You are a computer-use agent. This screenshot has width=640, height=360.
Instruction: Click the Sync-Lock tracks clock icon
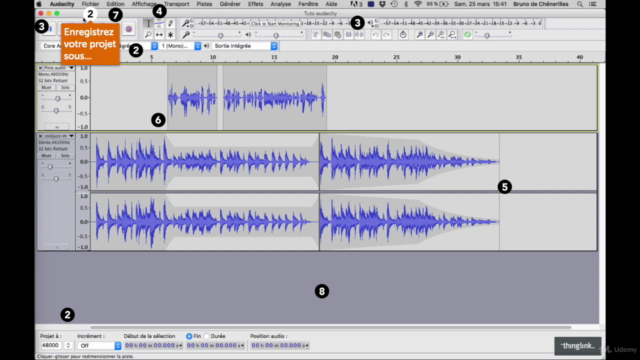coord(403,35)
